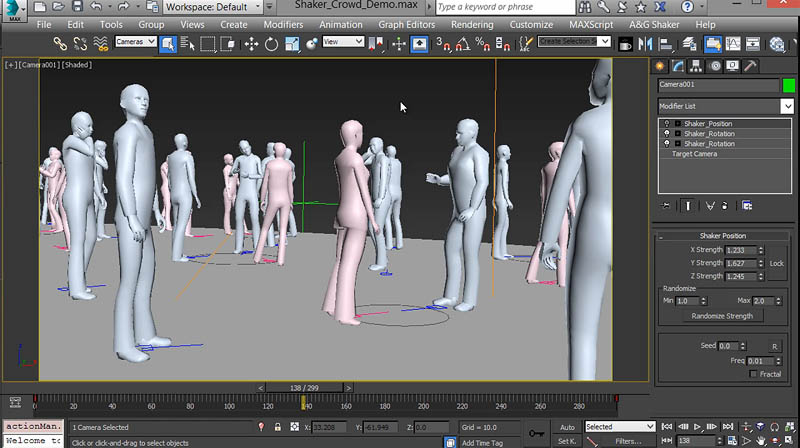Click the green object color swatch

tap(788, 85)
